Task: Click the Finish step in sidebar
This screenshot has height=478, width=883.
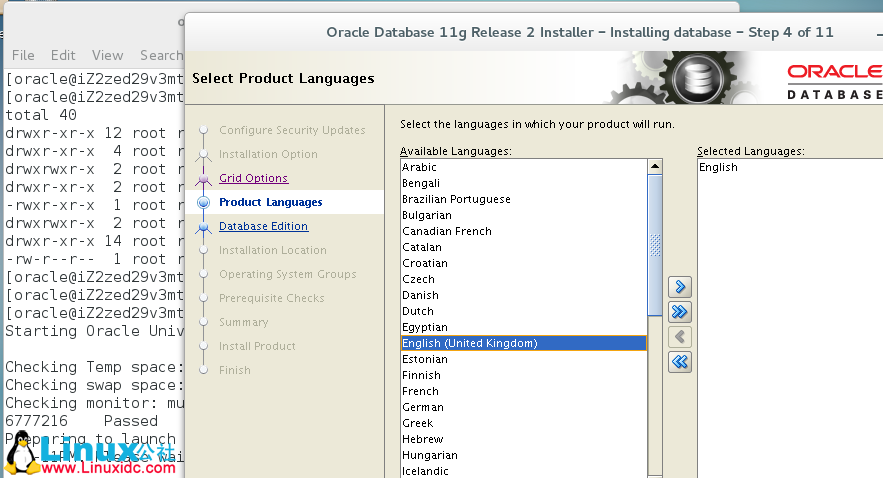Action: [x=235, y=370]
